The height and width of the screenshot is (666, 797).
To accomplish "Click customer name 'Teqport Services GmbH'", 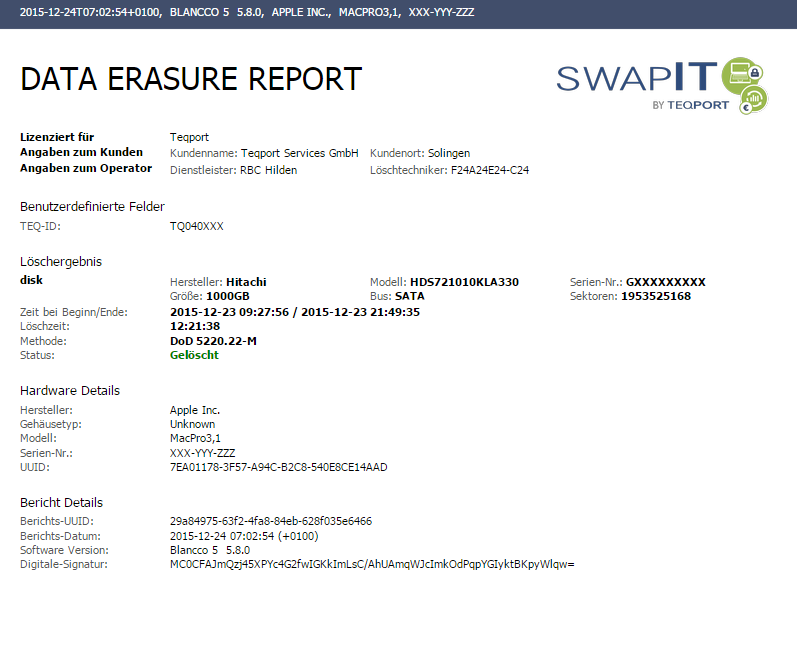I will point(299,153).
